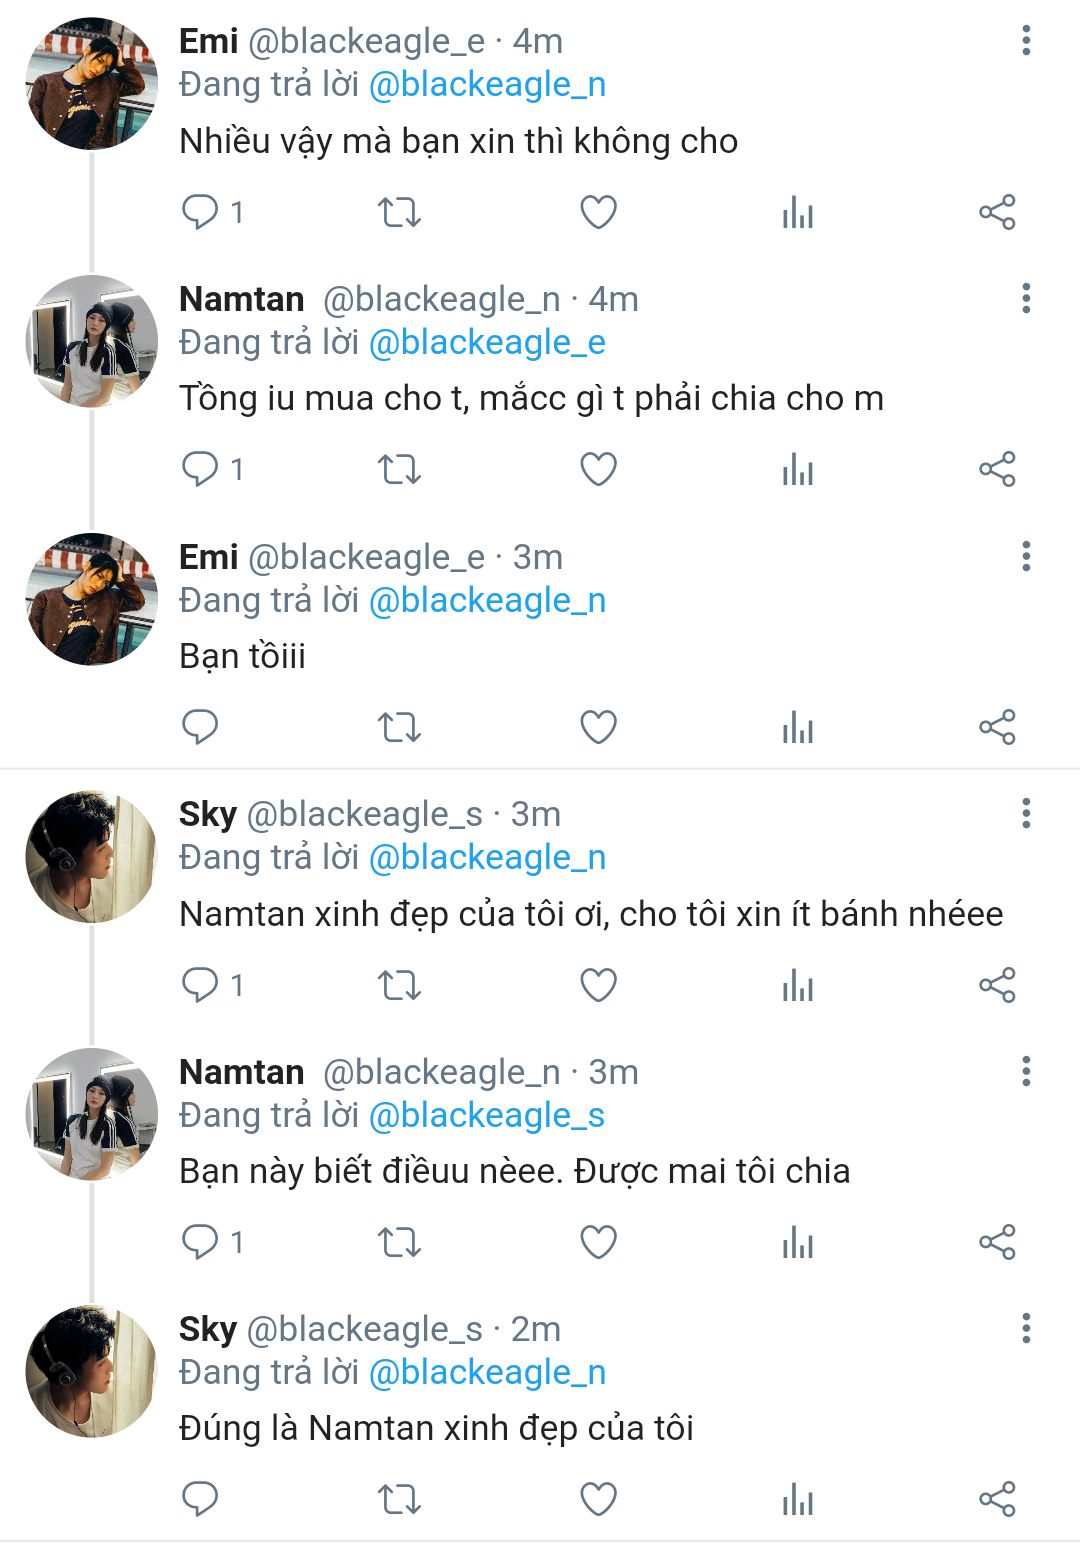
Task: Share Emi's "Bạn tồiii" tweet
Action: (x=997, y=727)
